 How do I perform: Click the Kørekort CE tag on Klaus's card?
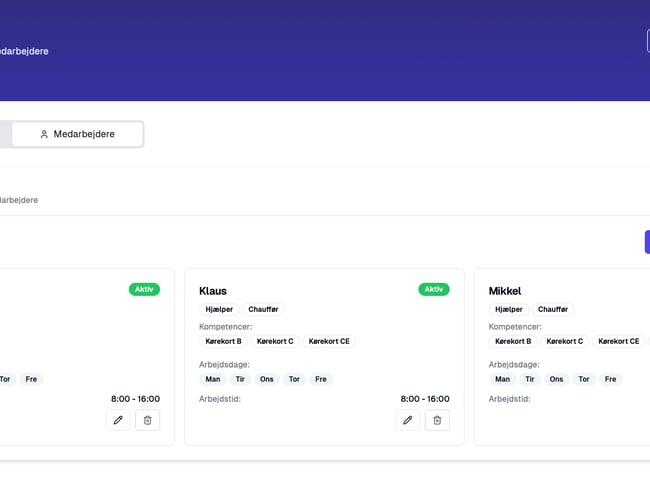click(x=329, y=341)
